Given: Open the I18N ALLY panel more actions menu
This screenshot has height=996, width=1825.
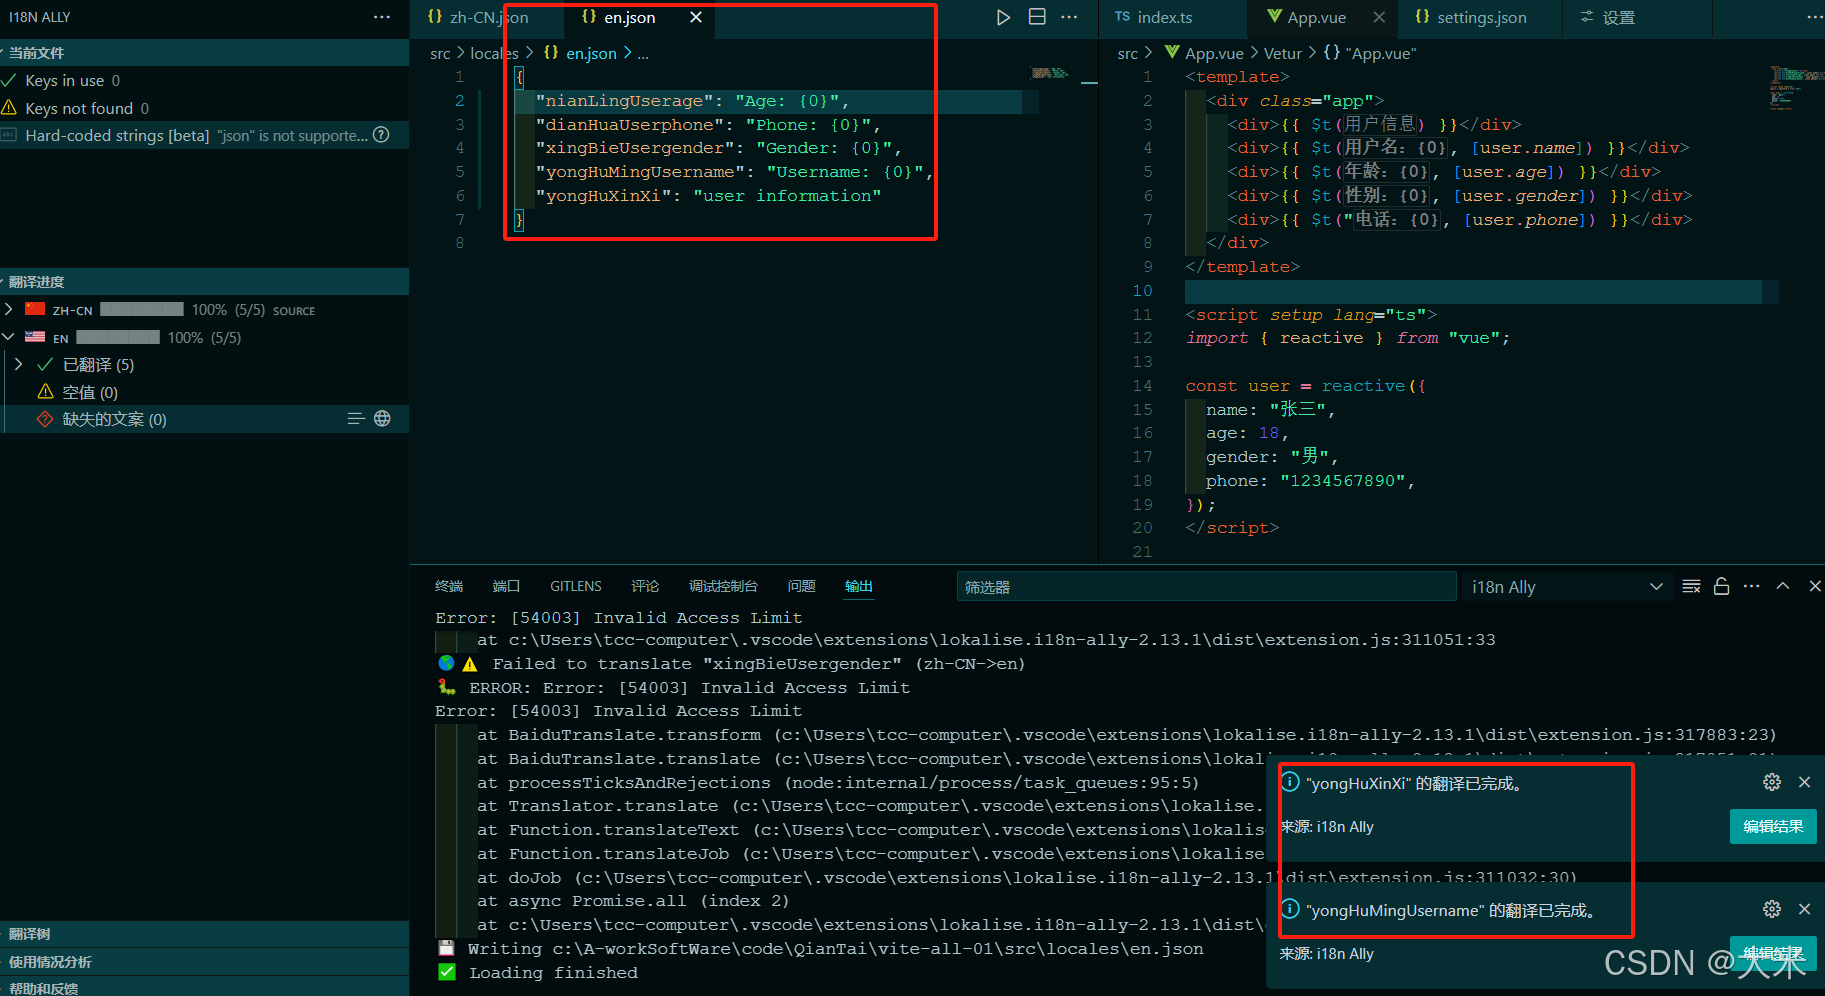Looking at the screenshot, I should point(382,17).
